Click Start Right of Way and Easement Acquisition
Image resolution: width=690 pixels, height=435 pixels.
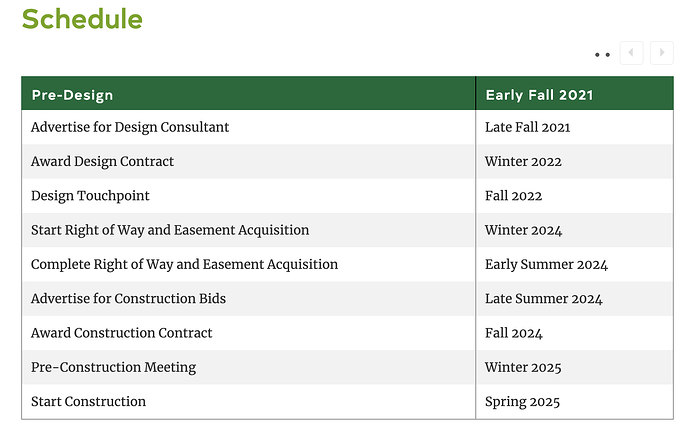[170, 230]
